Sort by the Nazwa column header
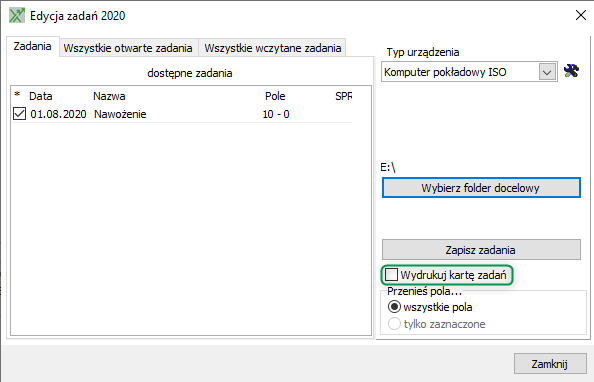The height and width of the screenshot is (382, 594). 109,96
